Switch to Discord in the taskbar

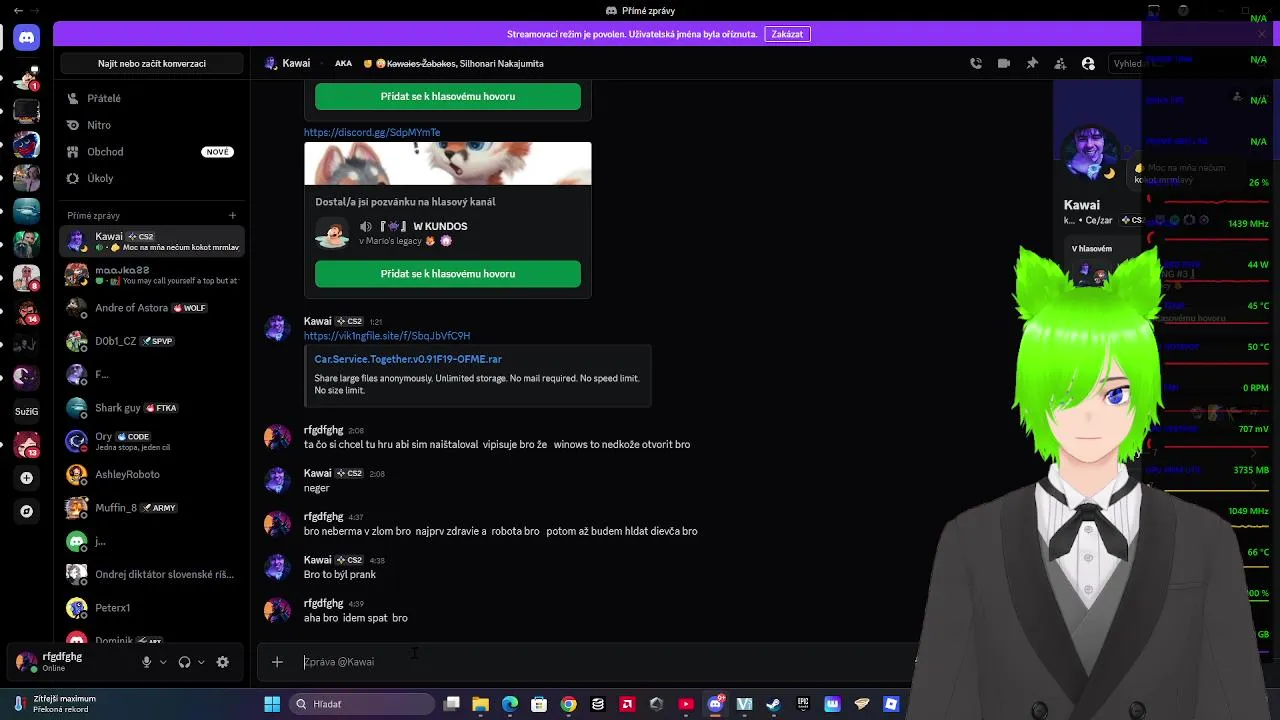[x=715, y=704]
